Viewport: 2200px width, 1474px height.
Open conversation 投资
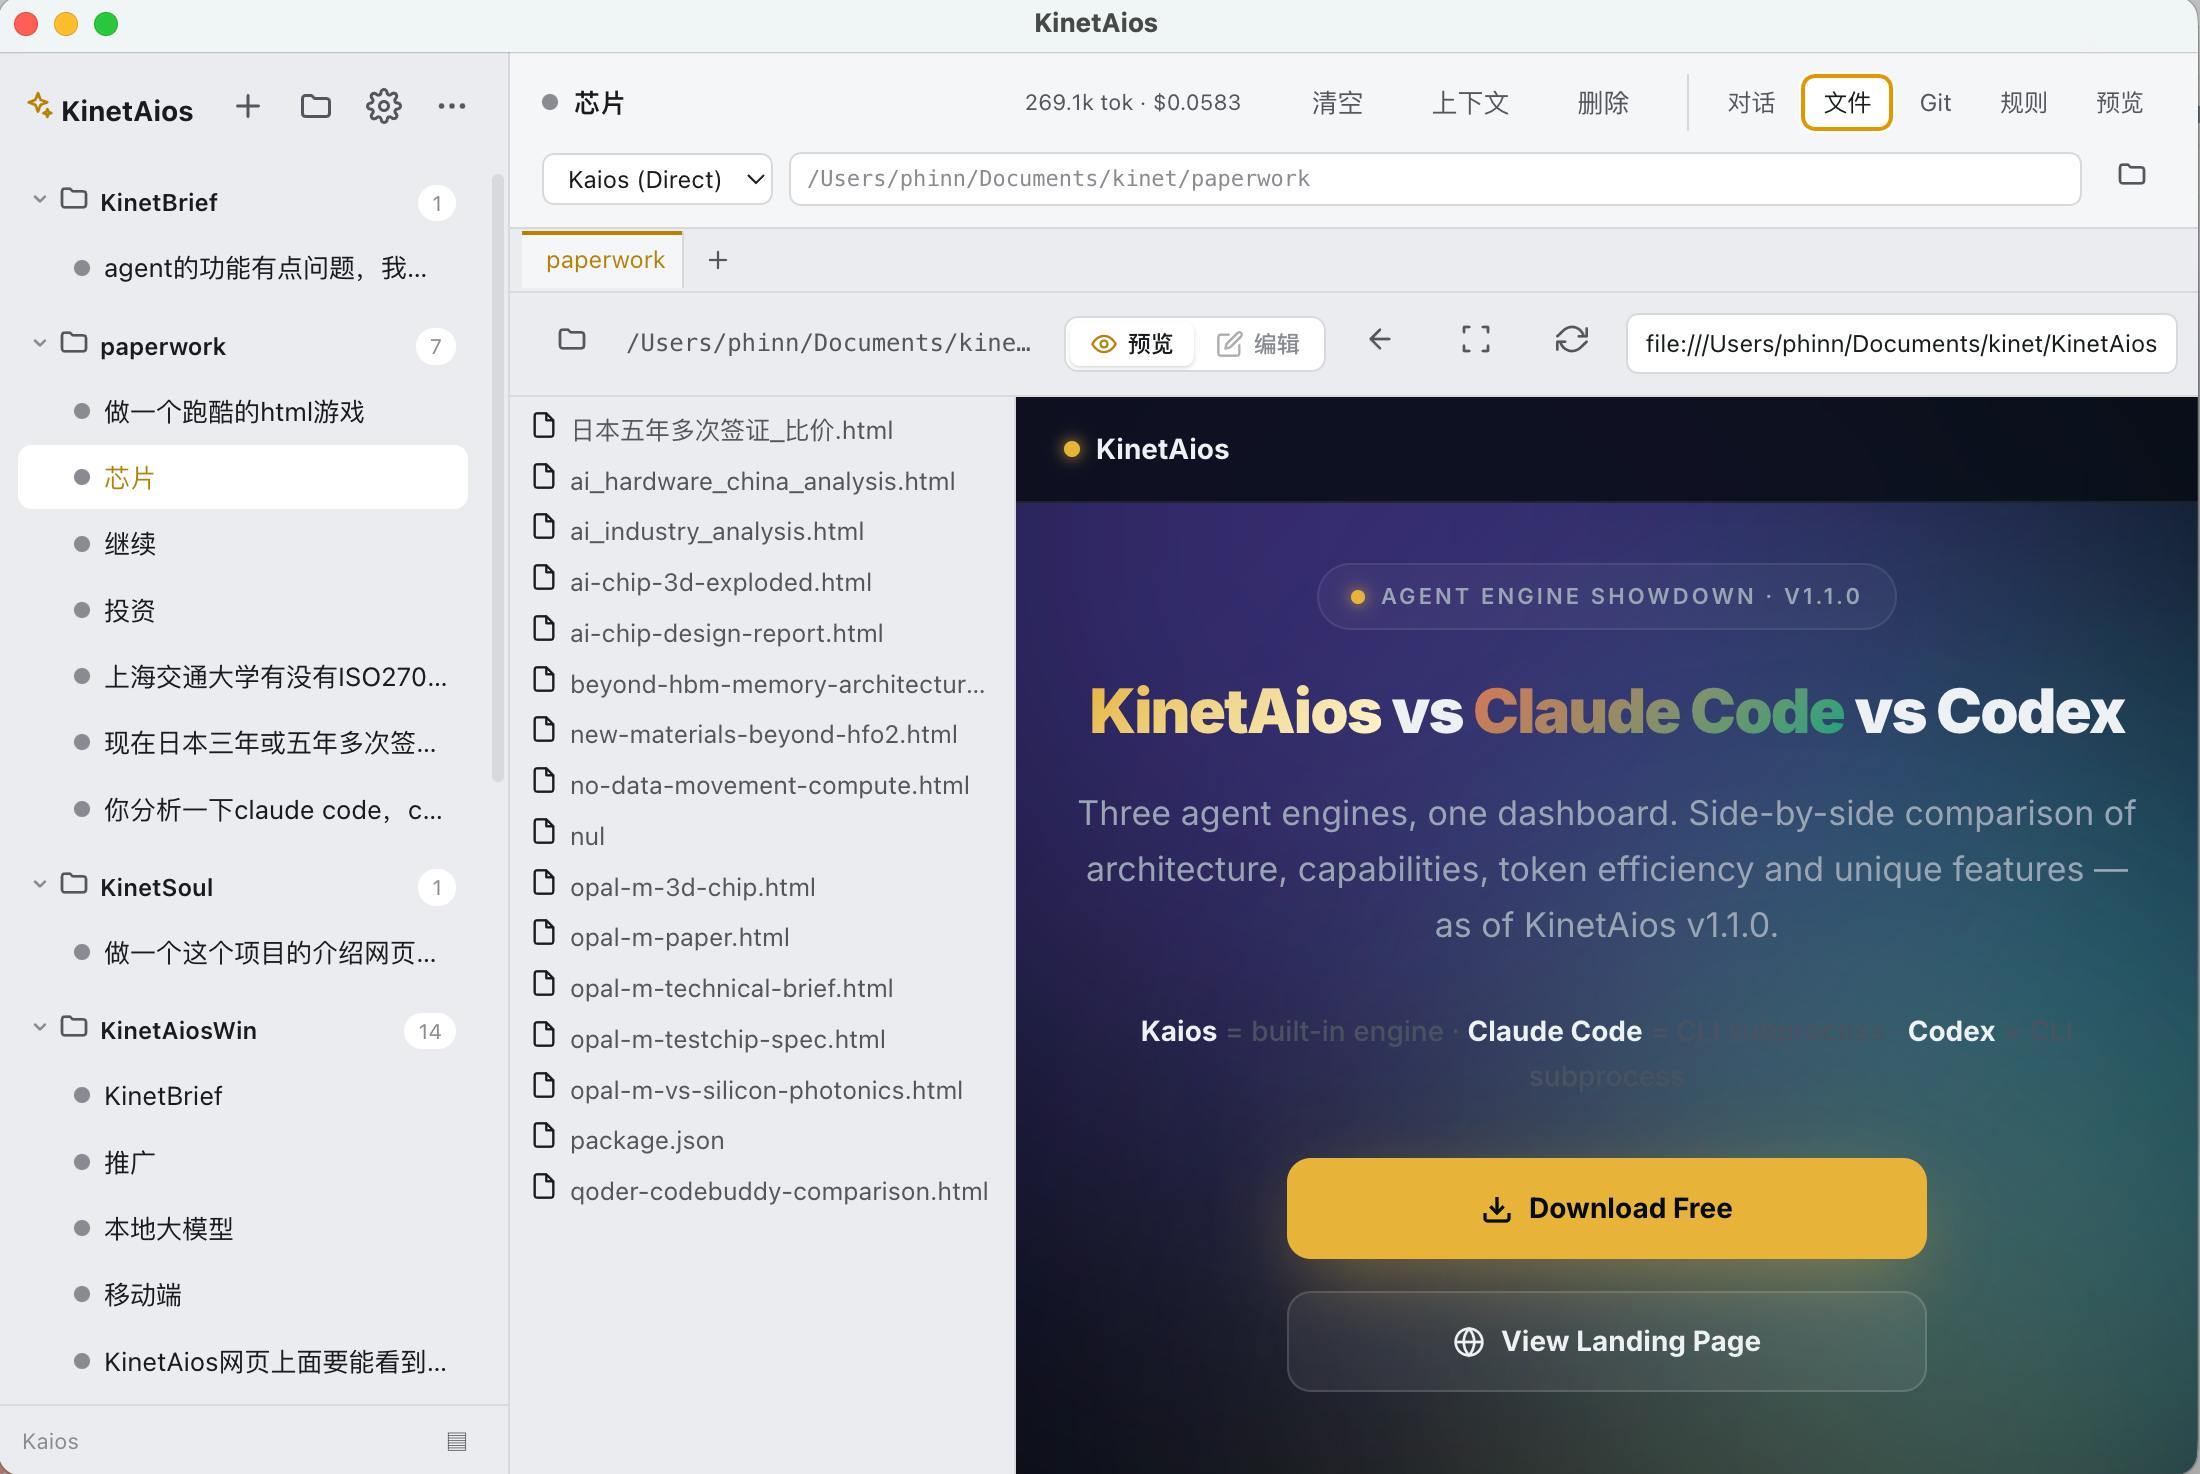point(243,610)
